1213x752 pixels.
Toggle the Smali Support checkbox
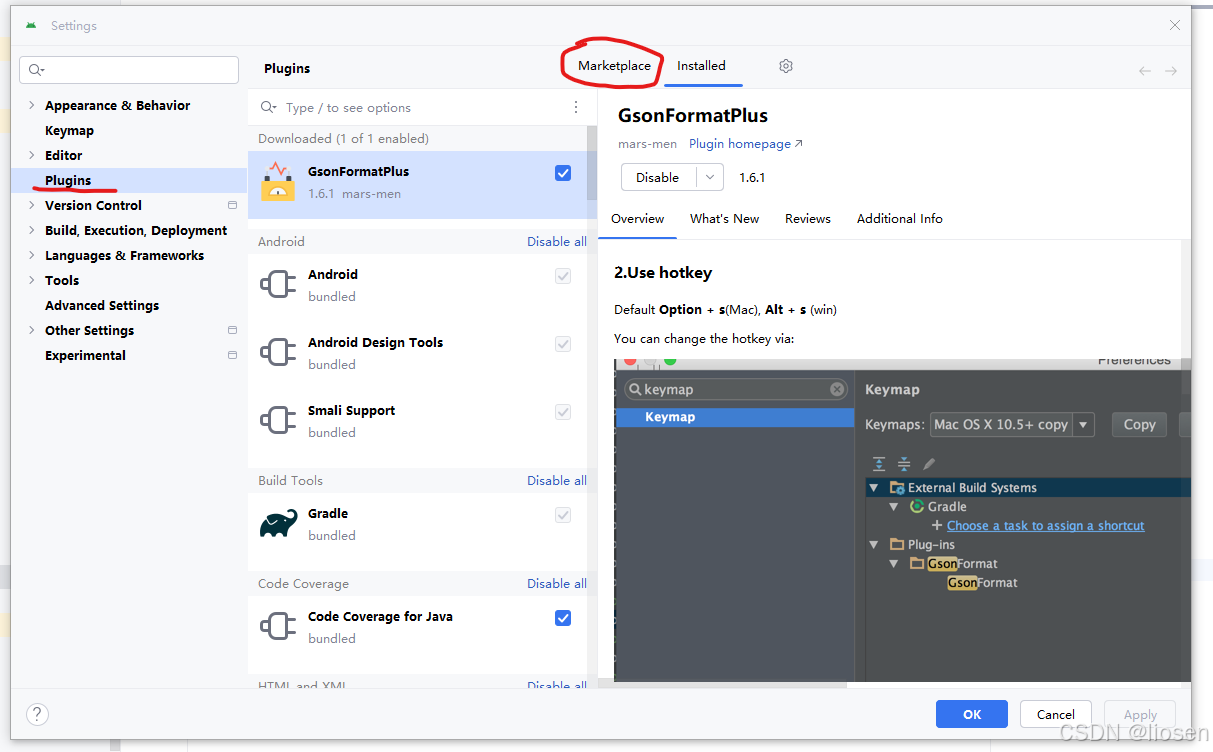(x=563, y=412)
